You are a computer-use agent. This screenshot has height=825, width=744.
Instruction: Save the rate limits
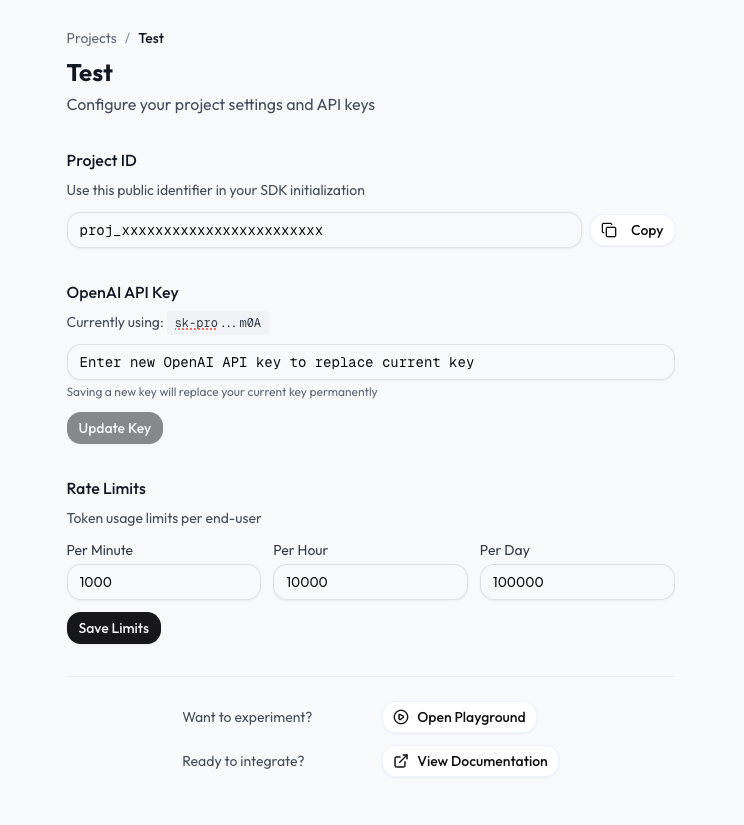(113, 628)
